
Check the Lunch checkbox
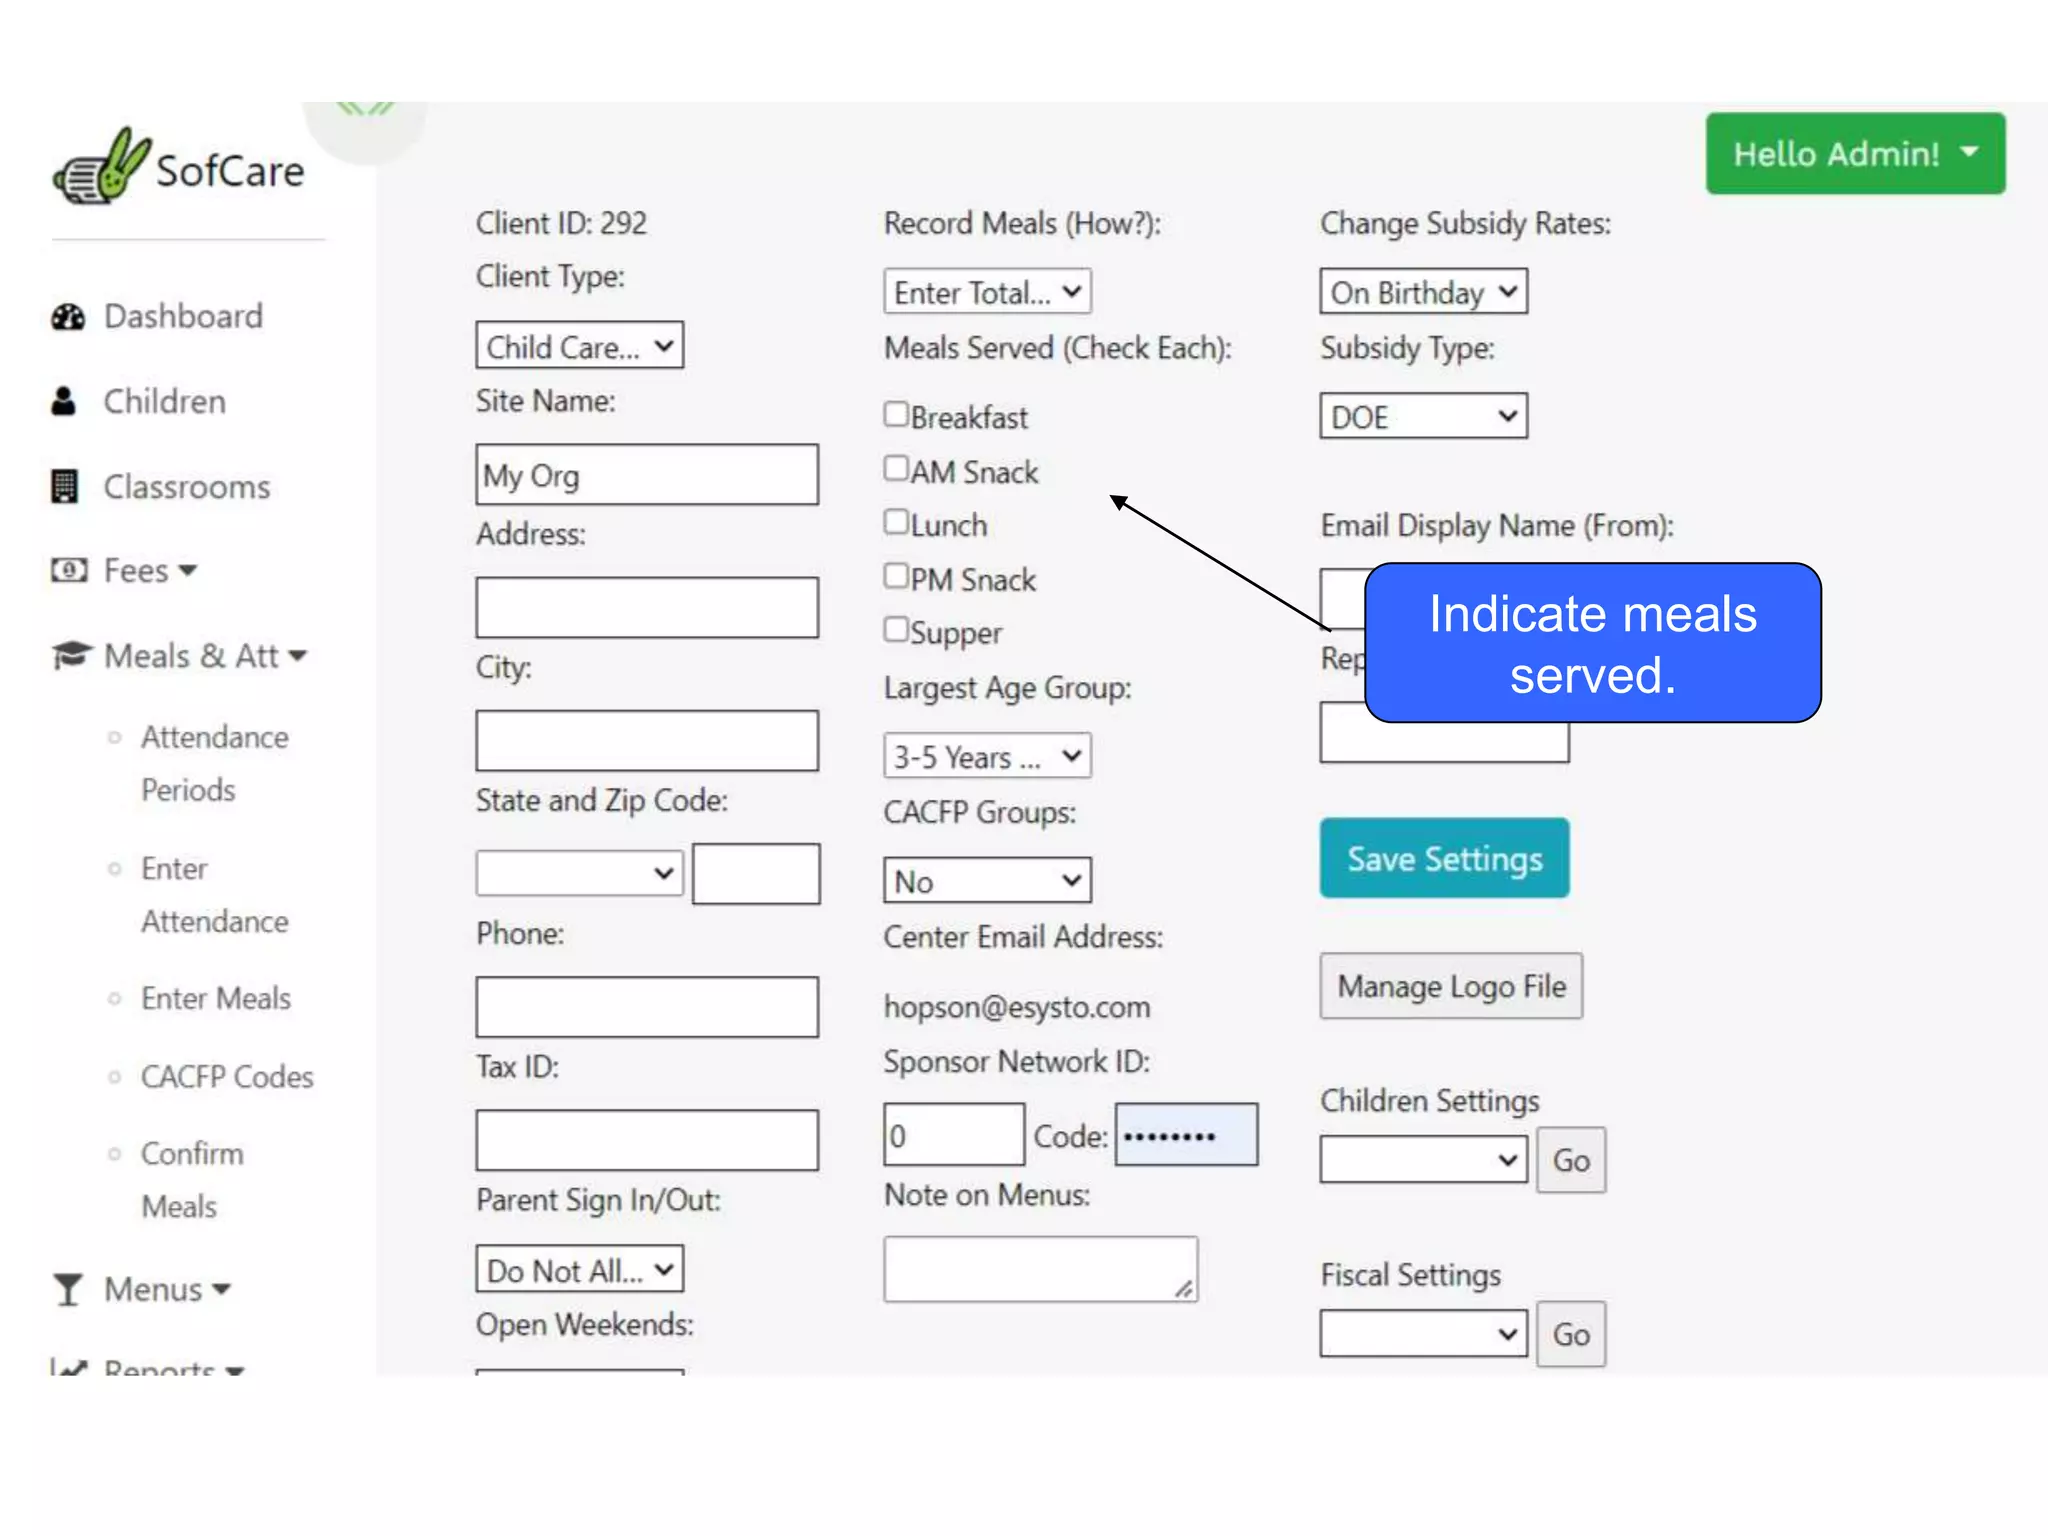(x=896, y=522)
